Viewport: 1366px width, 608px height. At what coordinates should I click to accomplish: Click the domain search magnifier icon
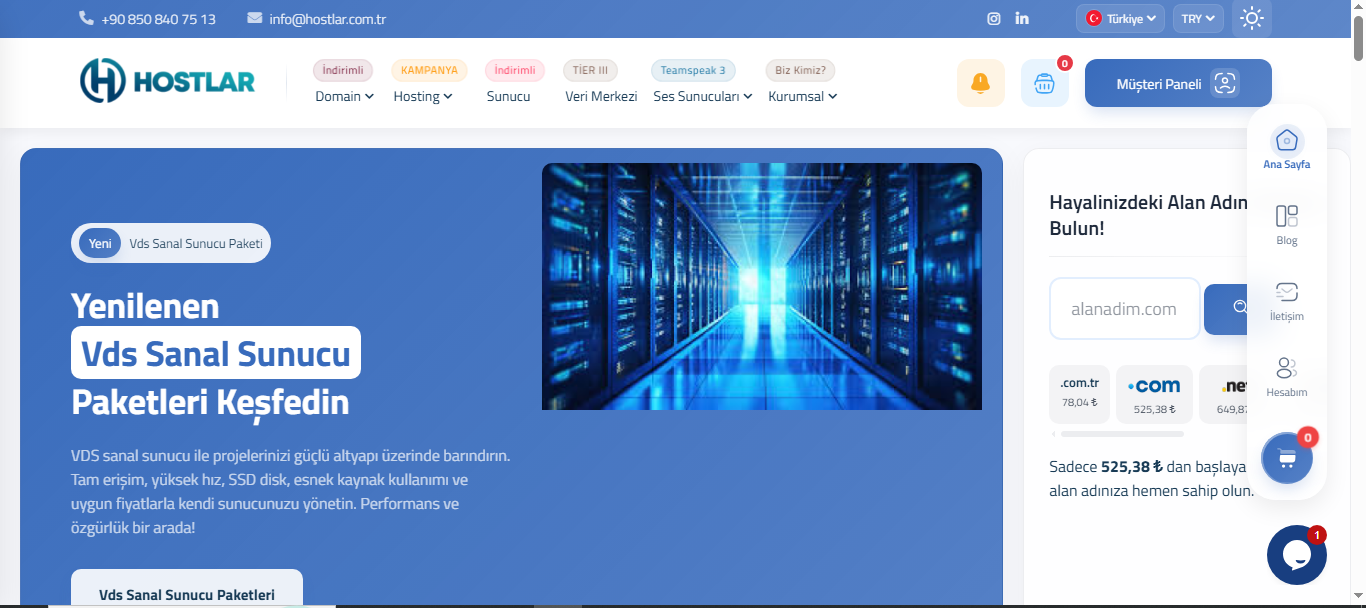pos(1240,309)
